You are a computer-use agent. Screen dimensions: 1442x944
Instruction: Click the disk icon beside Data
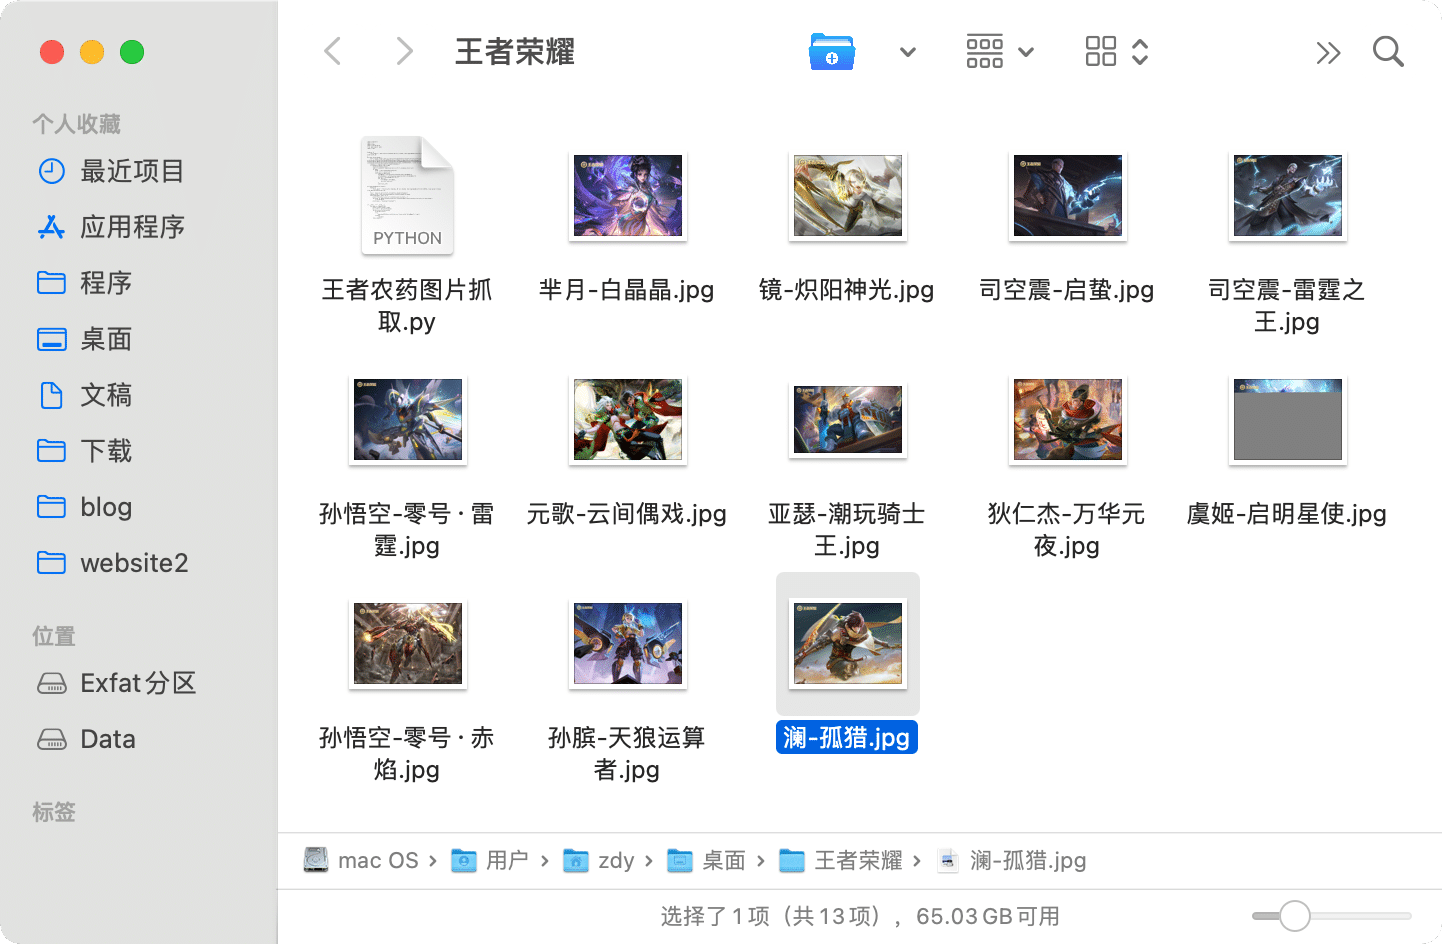click(52, 739)
